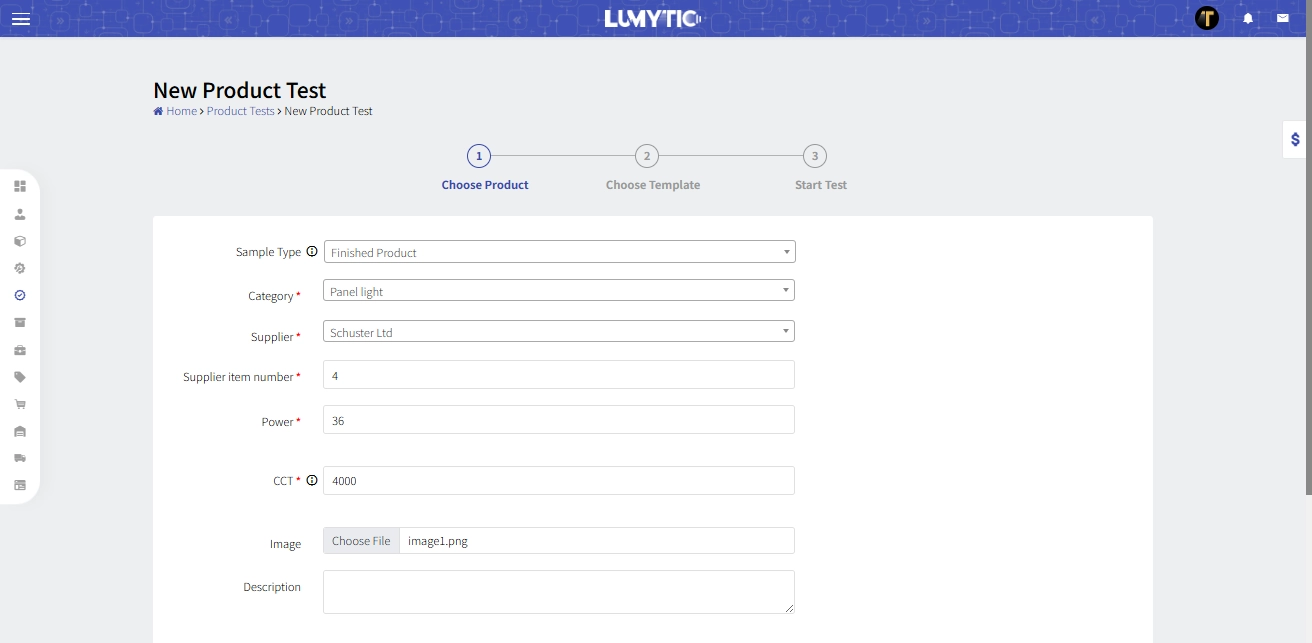Click the Truck shipping icon in sidebar
The image size is (1312, 643).
(20, 458)
